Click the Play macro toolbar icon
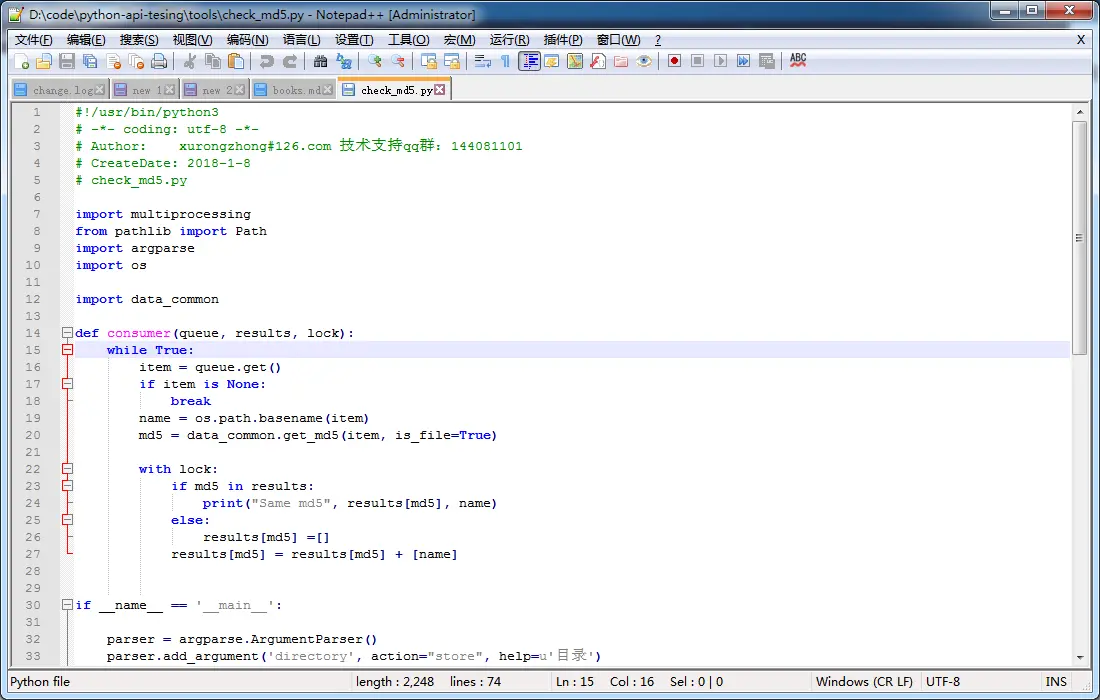Screen dimensions: 1100x700 tap(720, 62)
